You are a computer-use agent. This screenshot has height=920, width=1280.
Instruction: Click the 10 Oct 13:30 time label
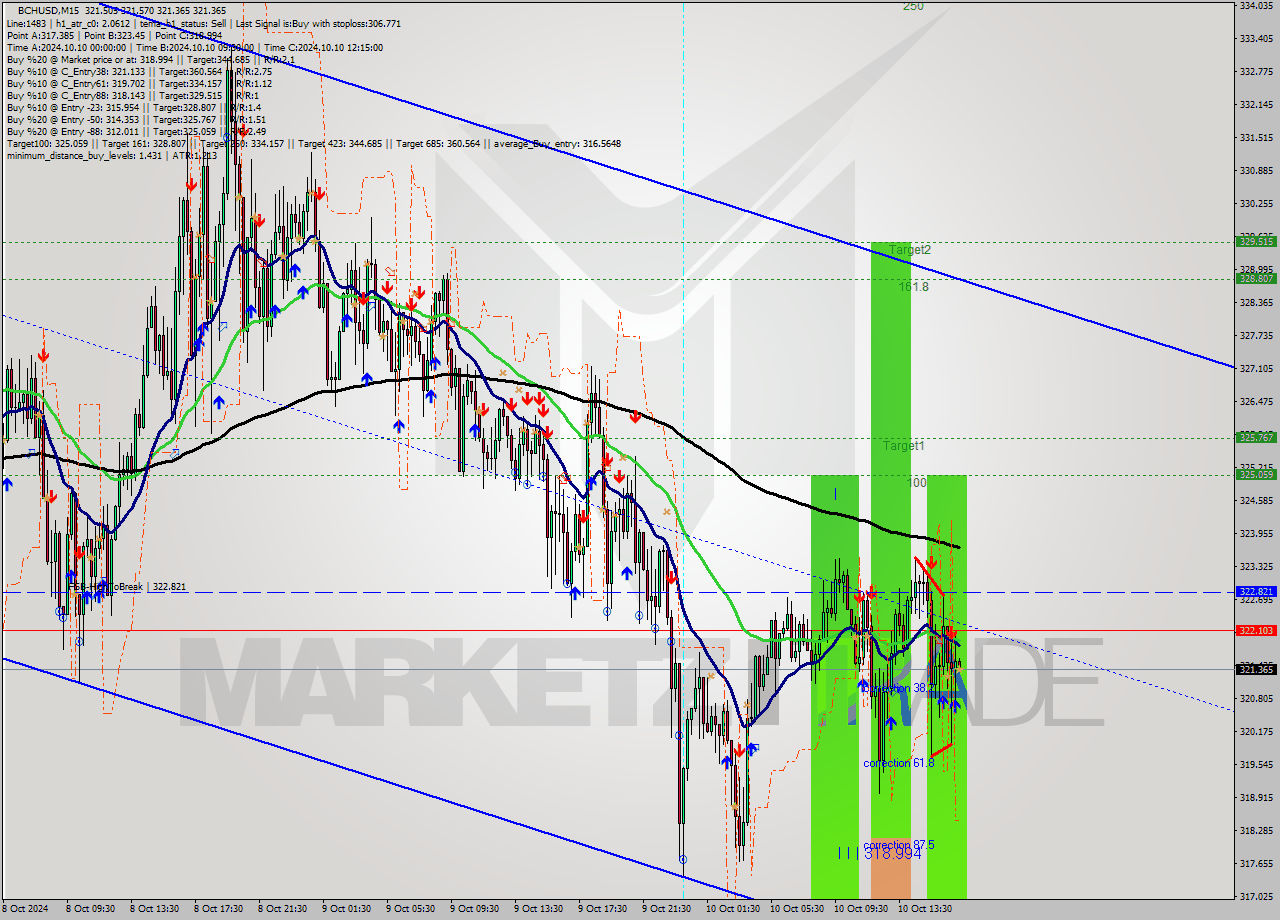click(925, 909)
